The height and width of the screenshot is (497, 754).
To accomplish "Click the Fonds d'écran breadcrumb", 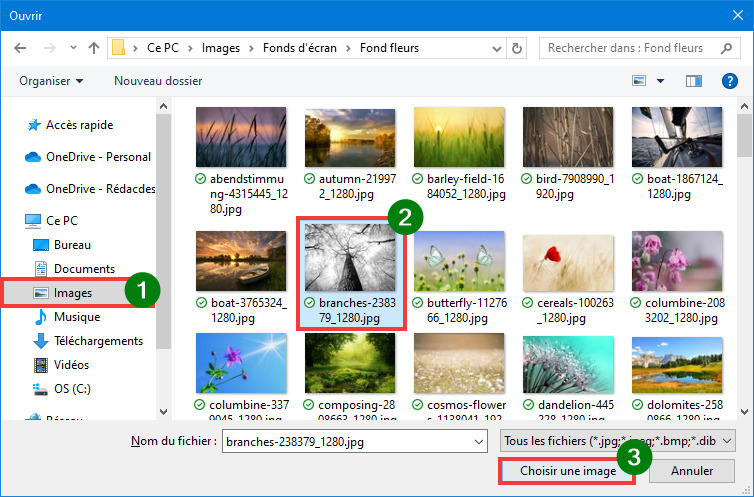I will pos(300,48).
